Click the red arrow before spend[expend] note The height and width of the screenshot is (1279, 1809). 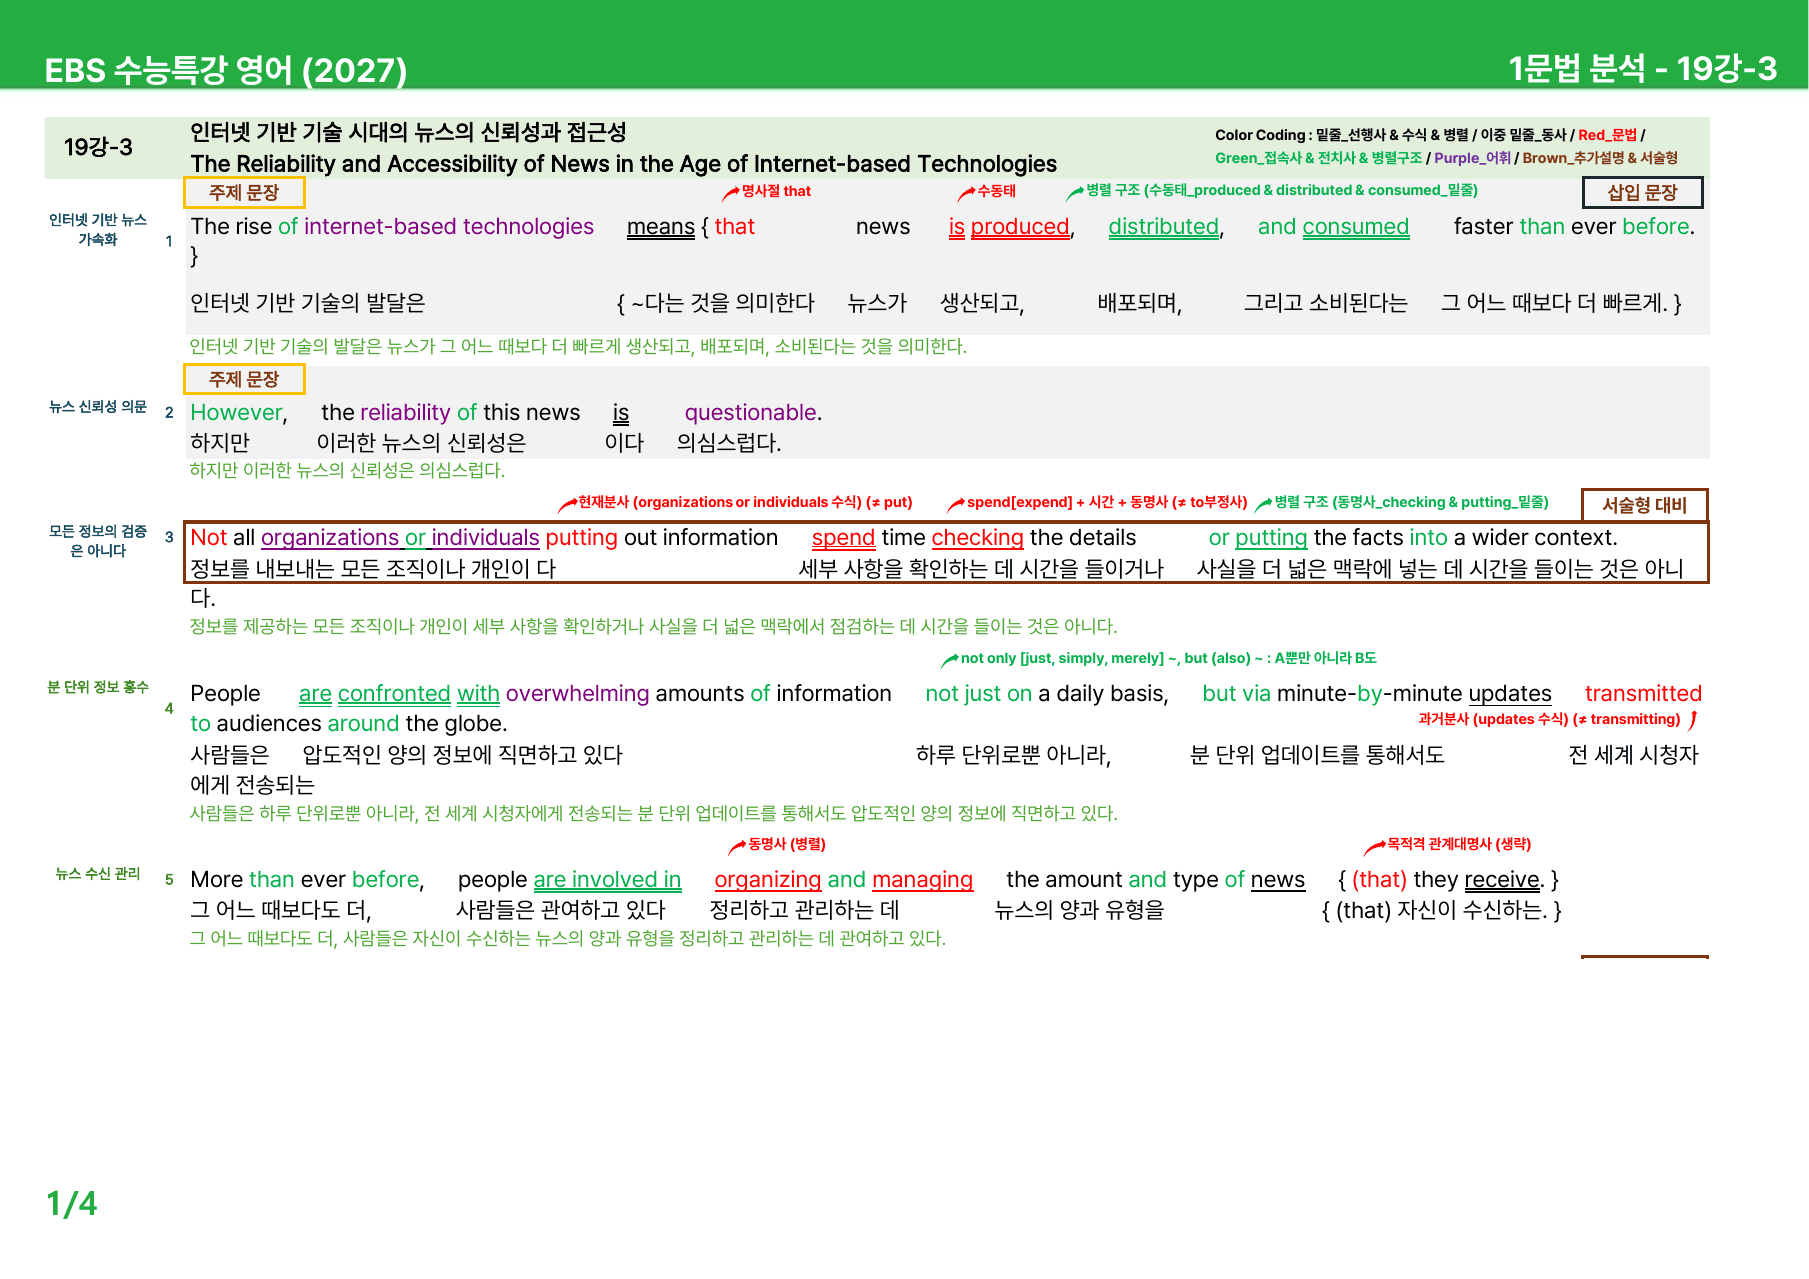[x=956, y=504]
